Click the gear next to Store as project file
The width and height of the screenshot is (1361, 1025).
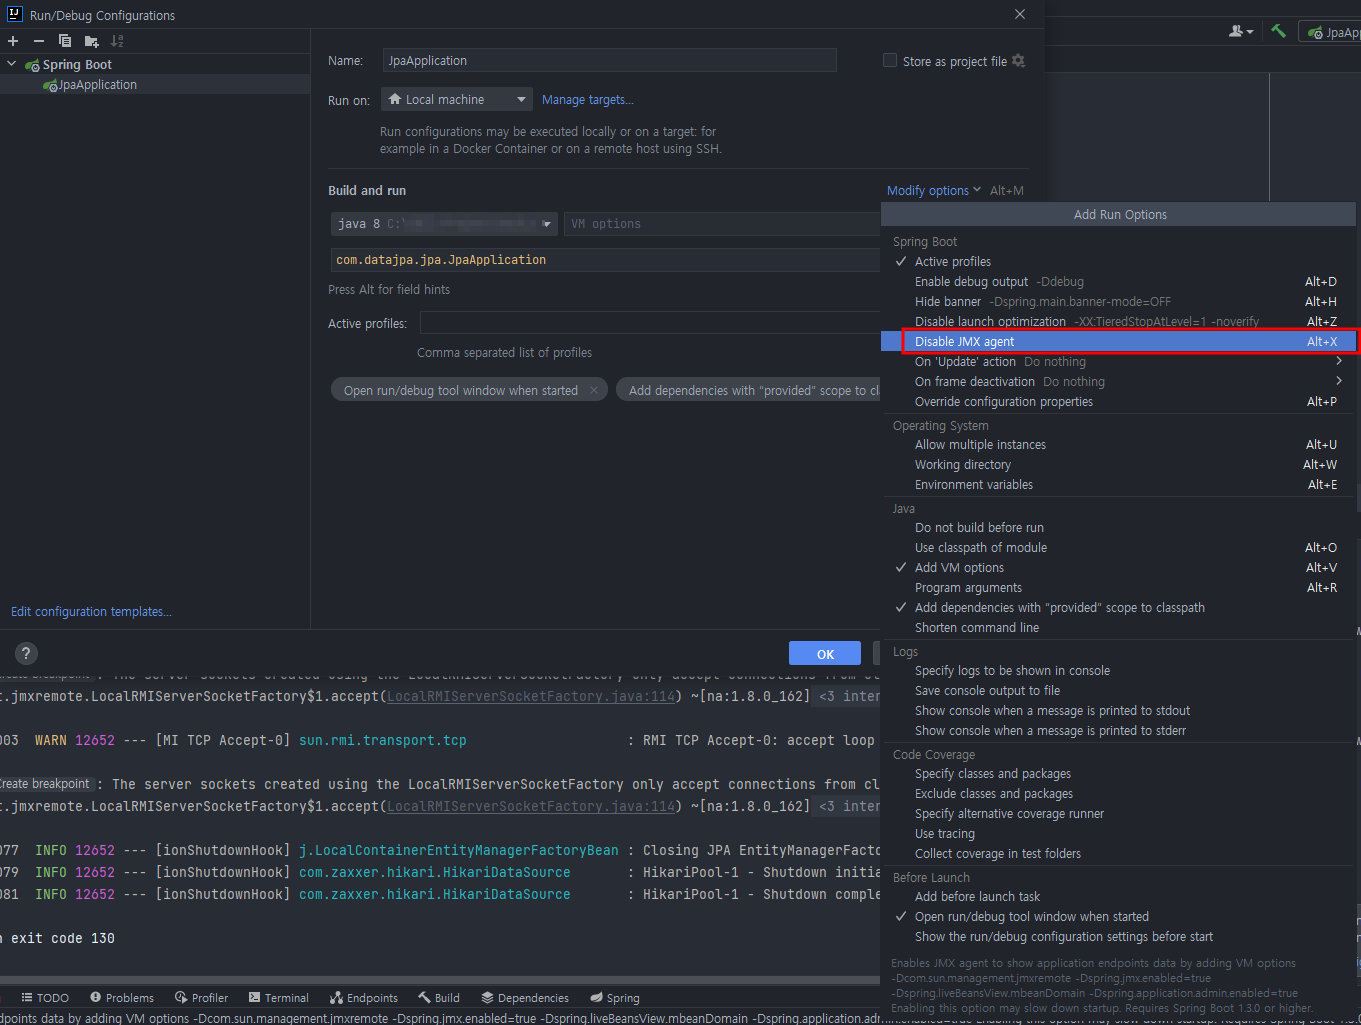pos(1018,61)
